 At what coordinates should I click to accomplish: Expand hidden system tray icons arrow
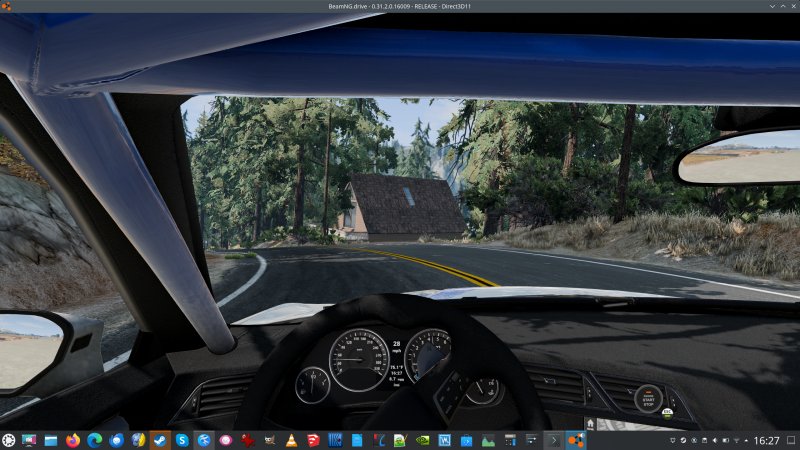pos(746,440)
